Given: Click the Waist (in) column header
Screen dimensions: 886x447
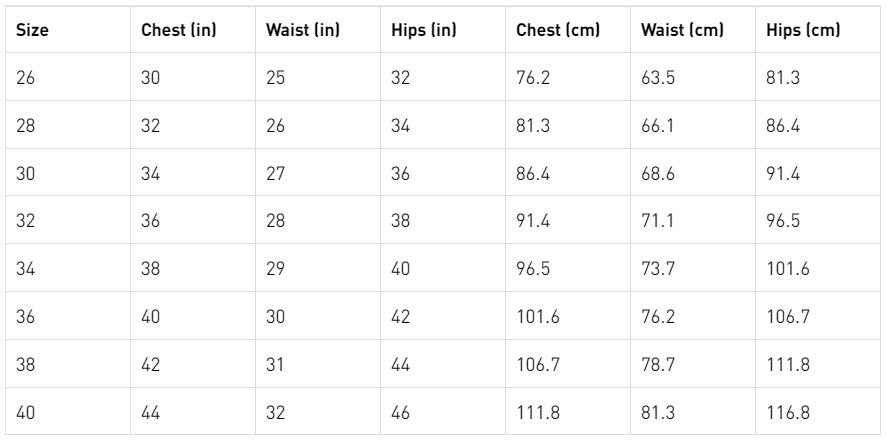Looking at the screenshot, I should (x=303, y=30).
